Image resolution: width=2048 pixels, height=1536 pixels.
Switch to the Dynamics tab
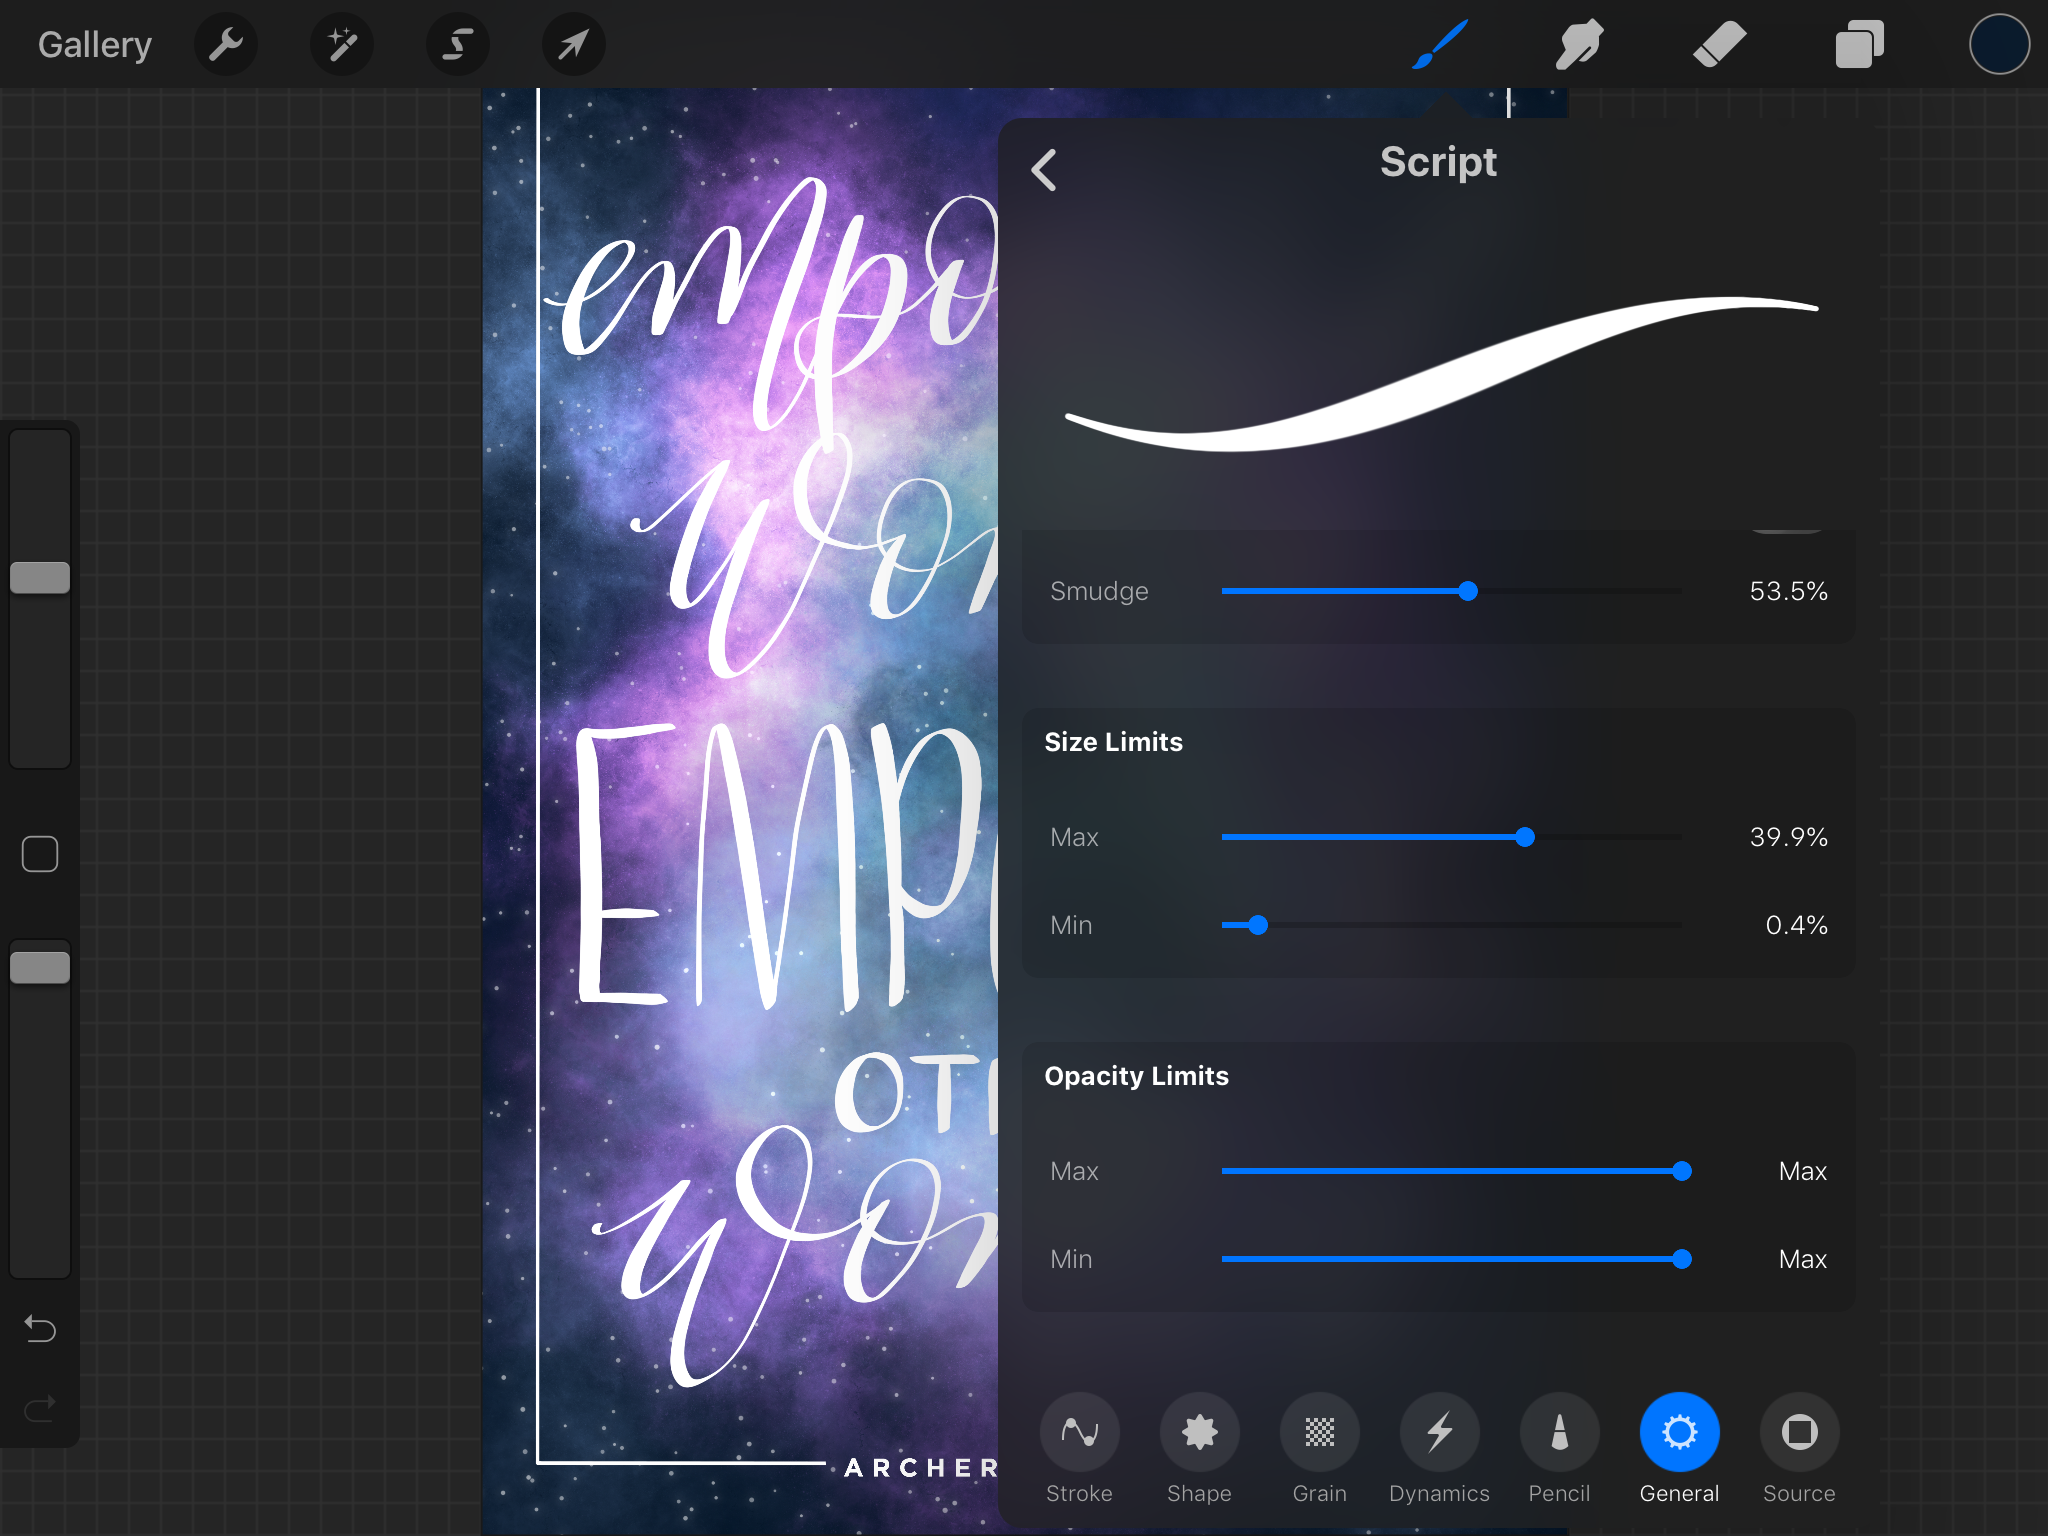coord(1440,1449)
